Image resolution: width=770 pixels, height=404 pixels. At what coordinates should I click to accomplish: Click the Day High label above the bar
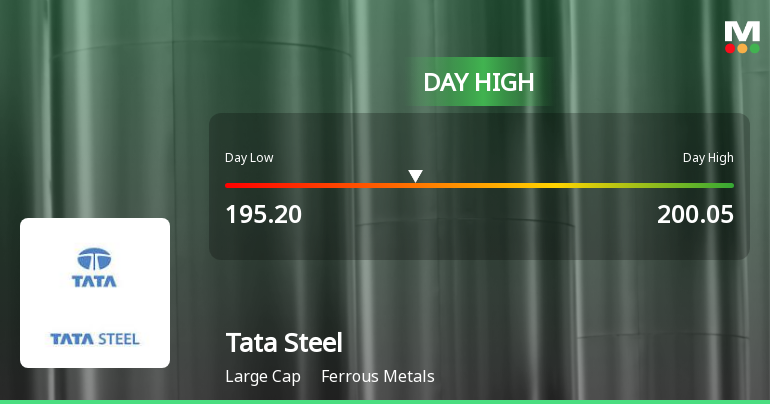708,157
